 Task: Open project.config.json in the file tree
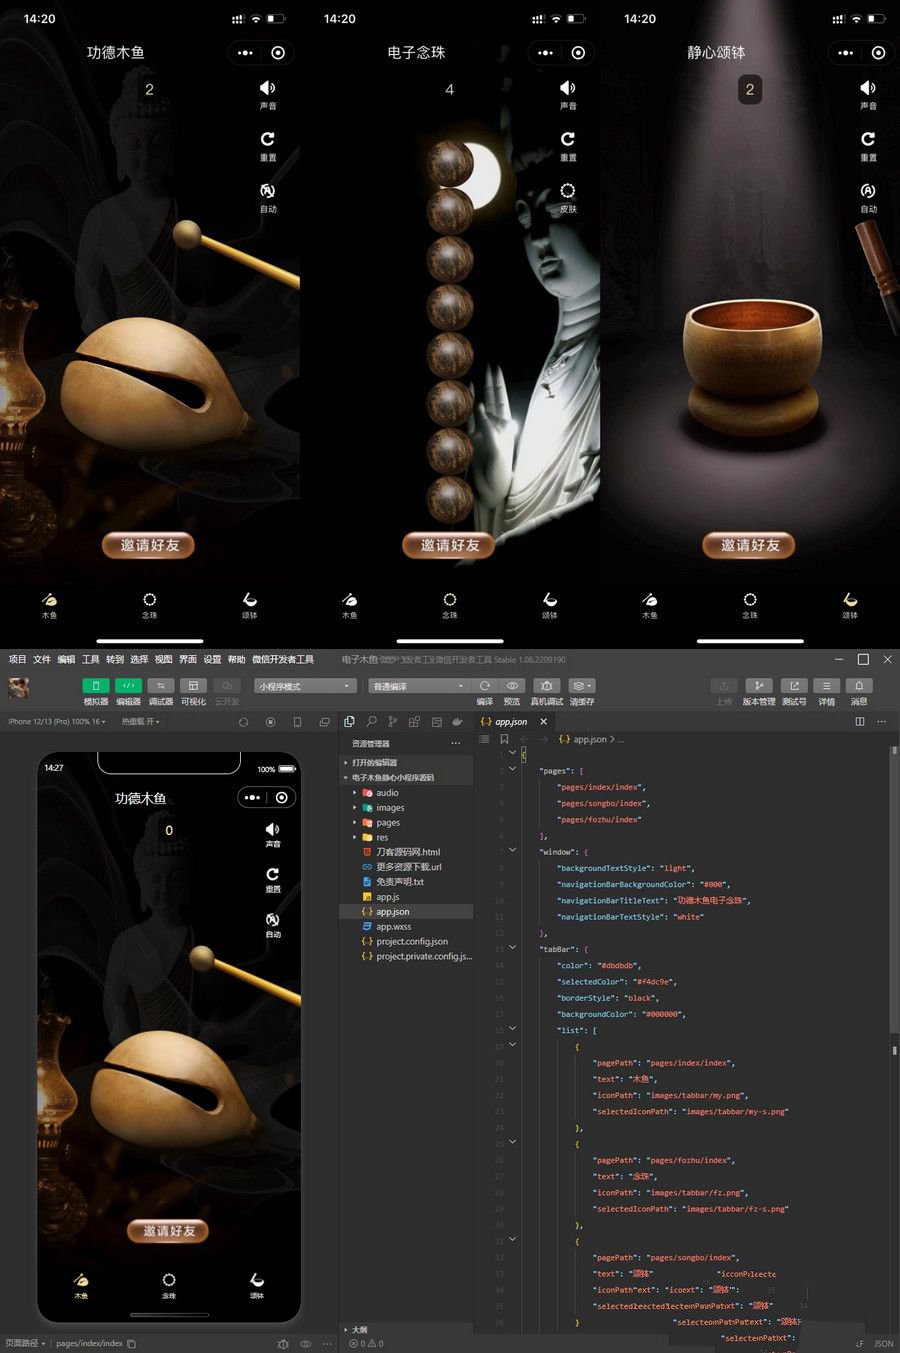pyautogui.click(x=411, y=942)
